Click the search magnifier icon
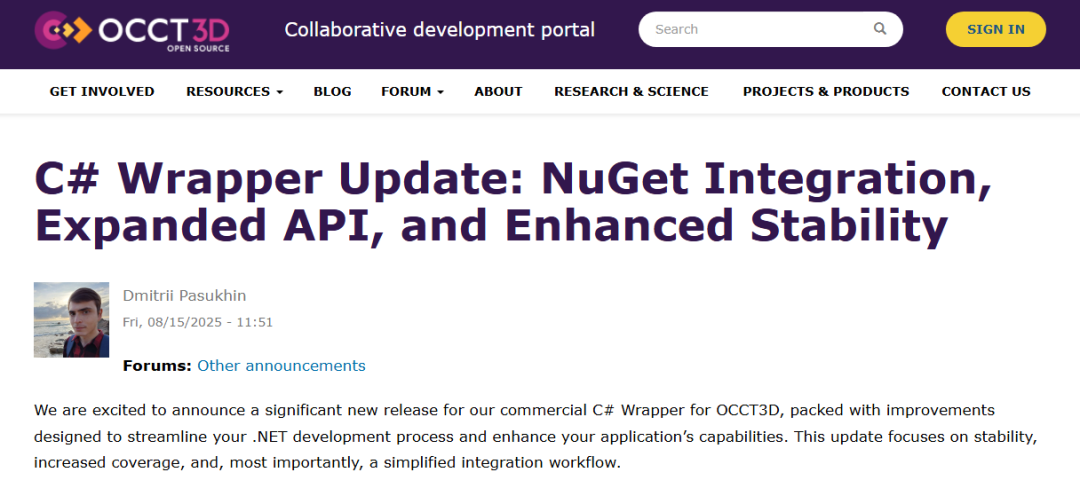The width and height of the screenshot is (1080, 488). [880, 29]
